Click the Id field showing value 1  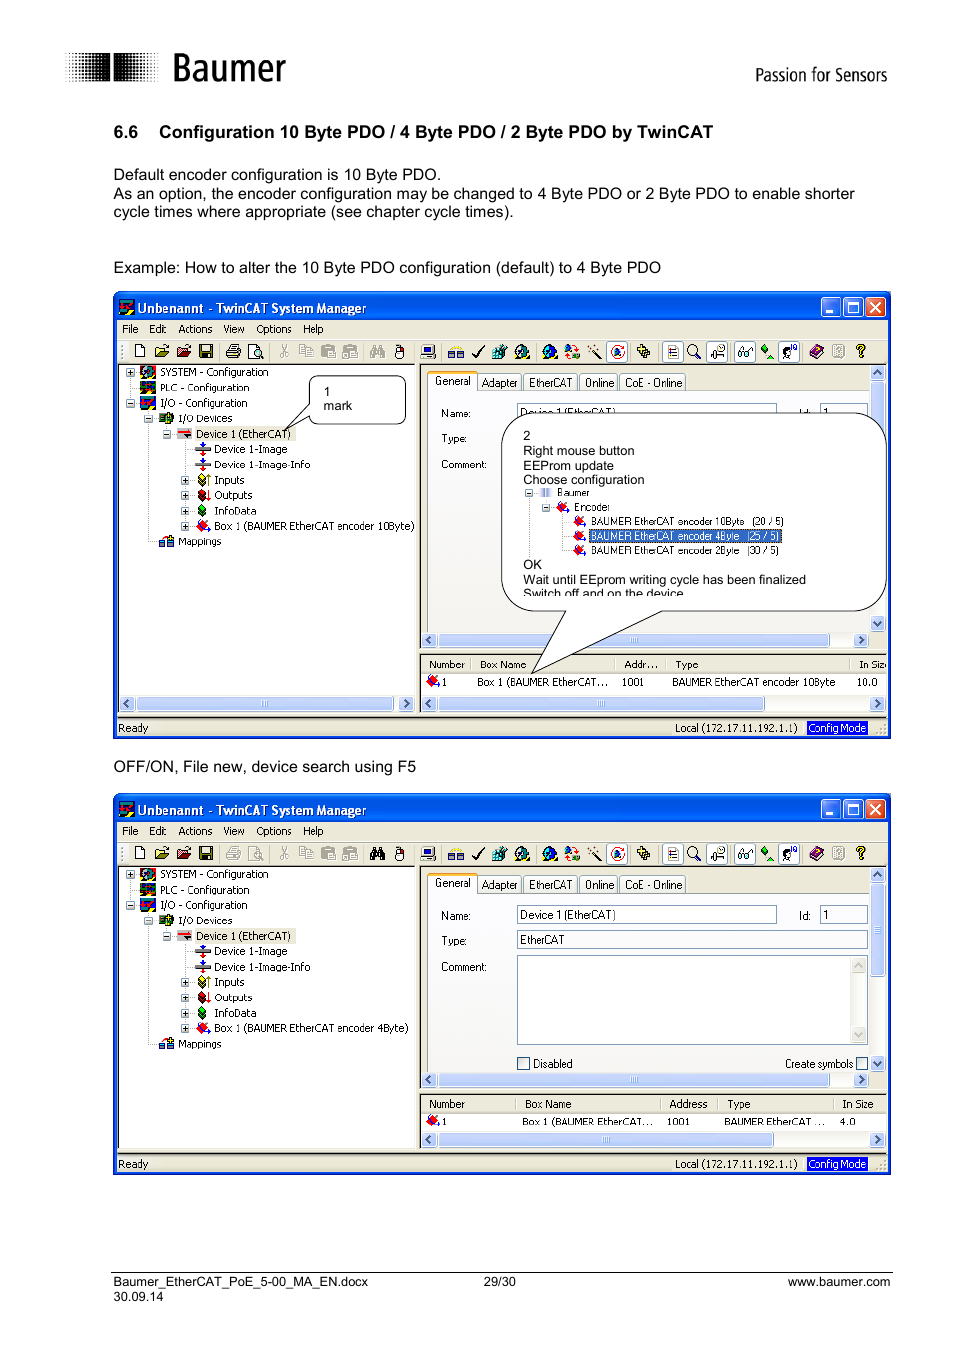[x=844, y=915]
